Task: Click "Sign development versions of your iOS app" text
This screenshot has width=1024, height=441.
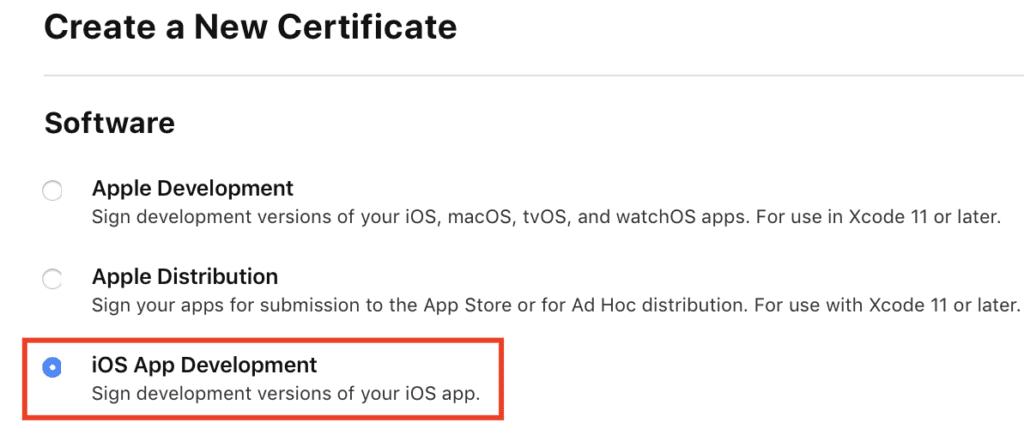Action: (286, 393)
